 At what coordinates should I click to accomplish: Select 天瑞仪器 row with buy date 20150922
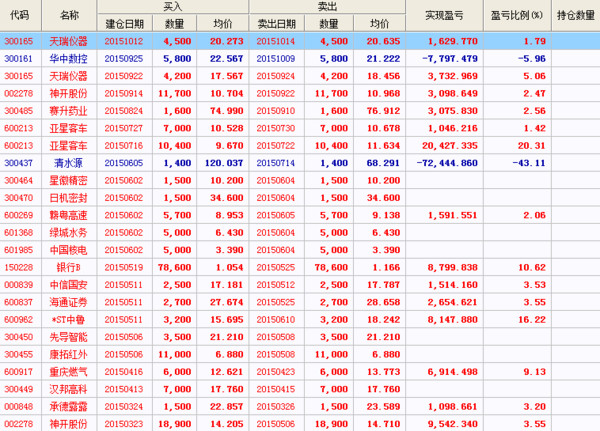point(300,76)
